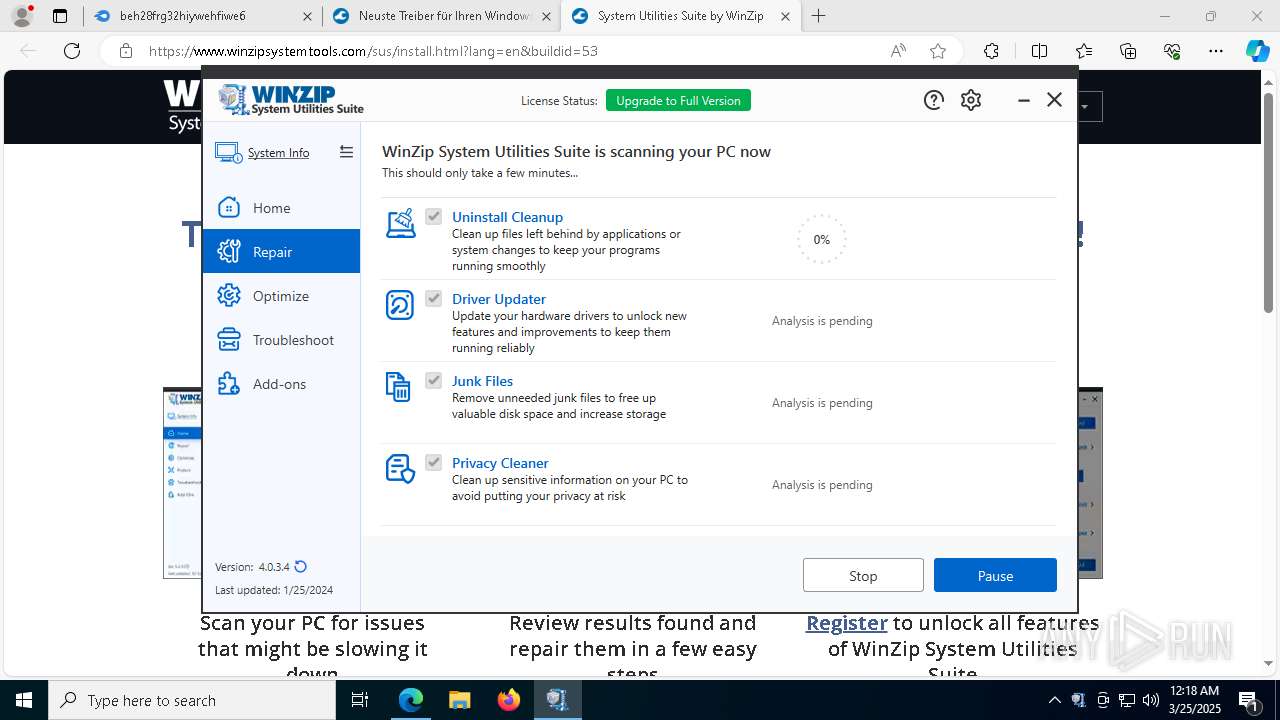
Task: Open File Explorer from the taskbar
Action: click(460, 700)
